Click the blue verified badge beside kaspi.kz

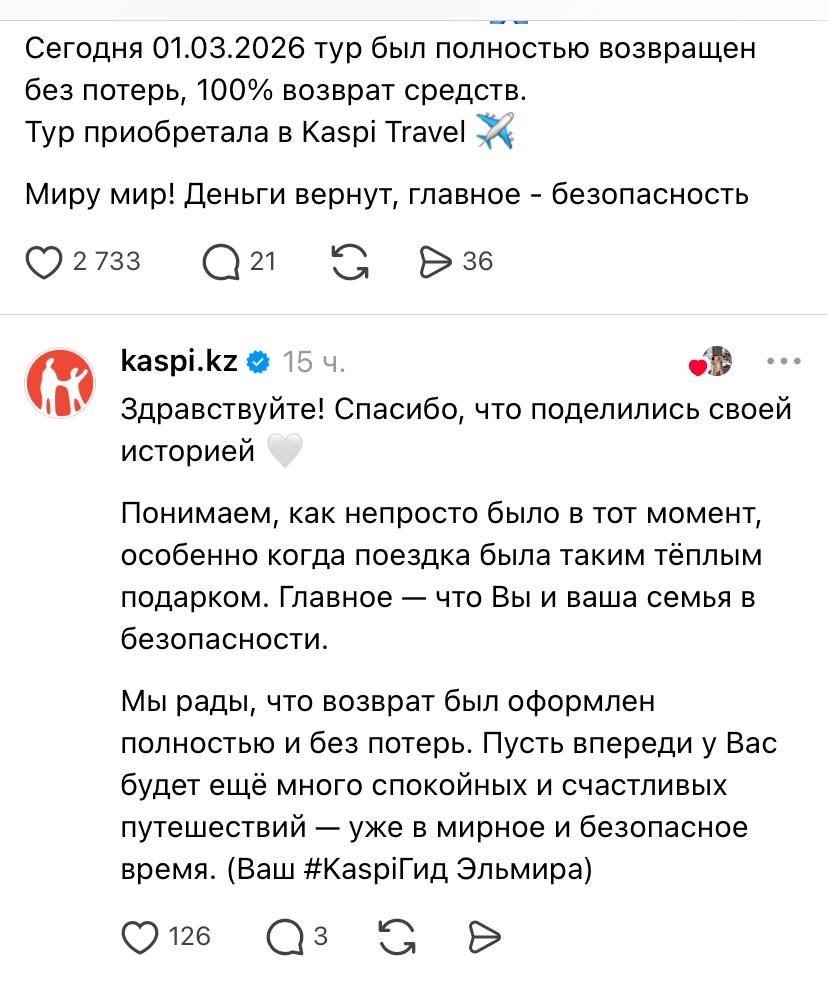click(x=258, y=362)
